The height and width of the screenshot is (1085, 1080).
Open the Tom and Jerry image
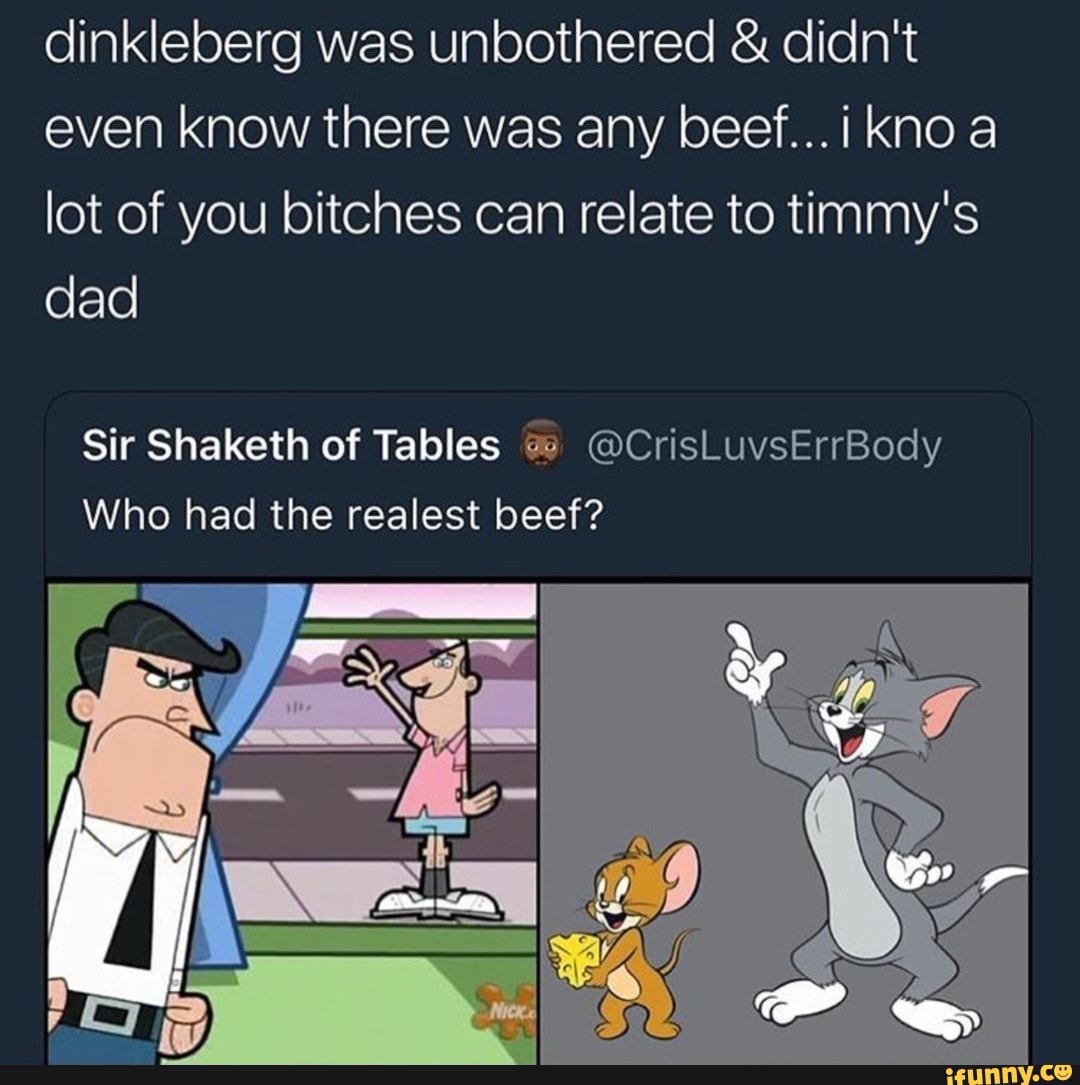click(x=785, y=822)
